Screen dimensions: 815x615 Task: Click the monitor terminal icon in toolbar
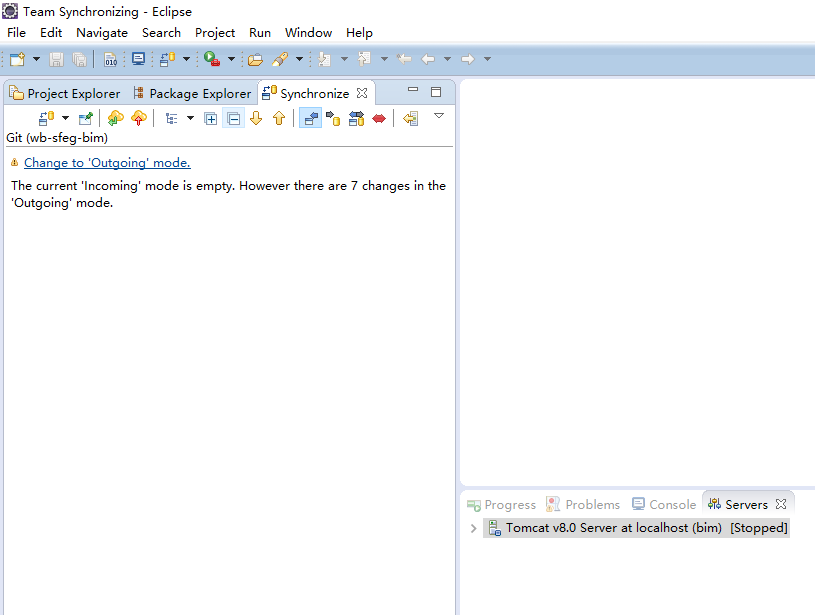coord(138,59)
